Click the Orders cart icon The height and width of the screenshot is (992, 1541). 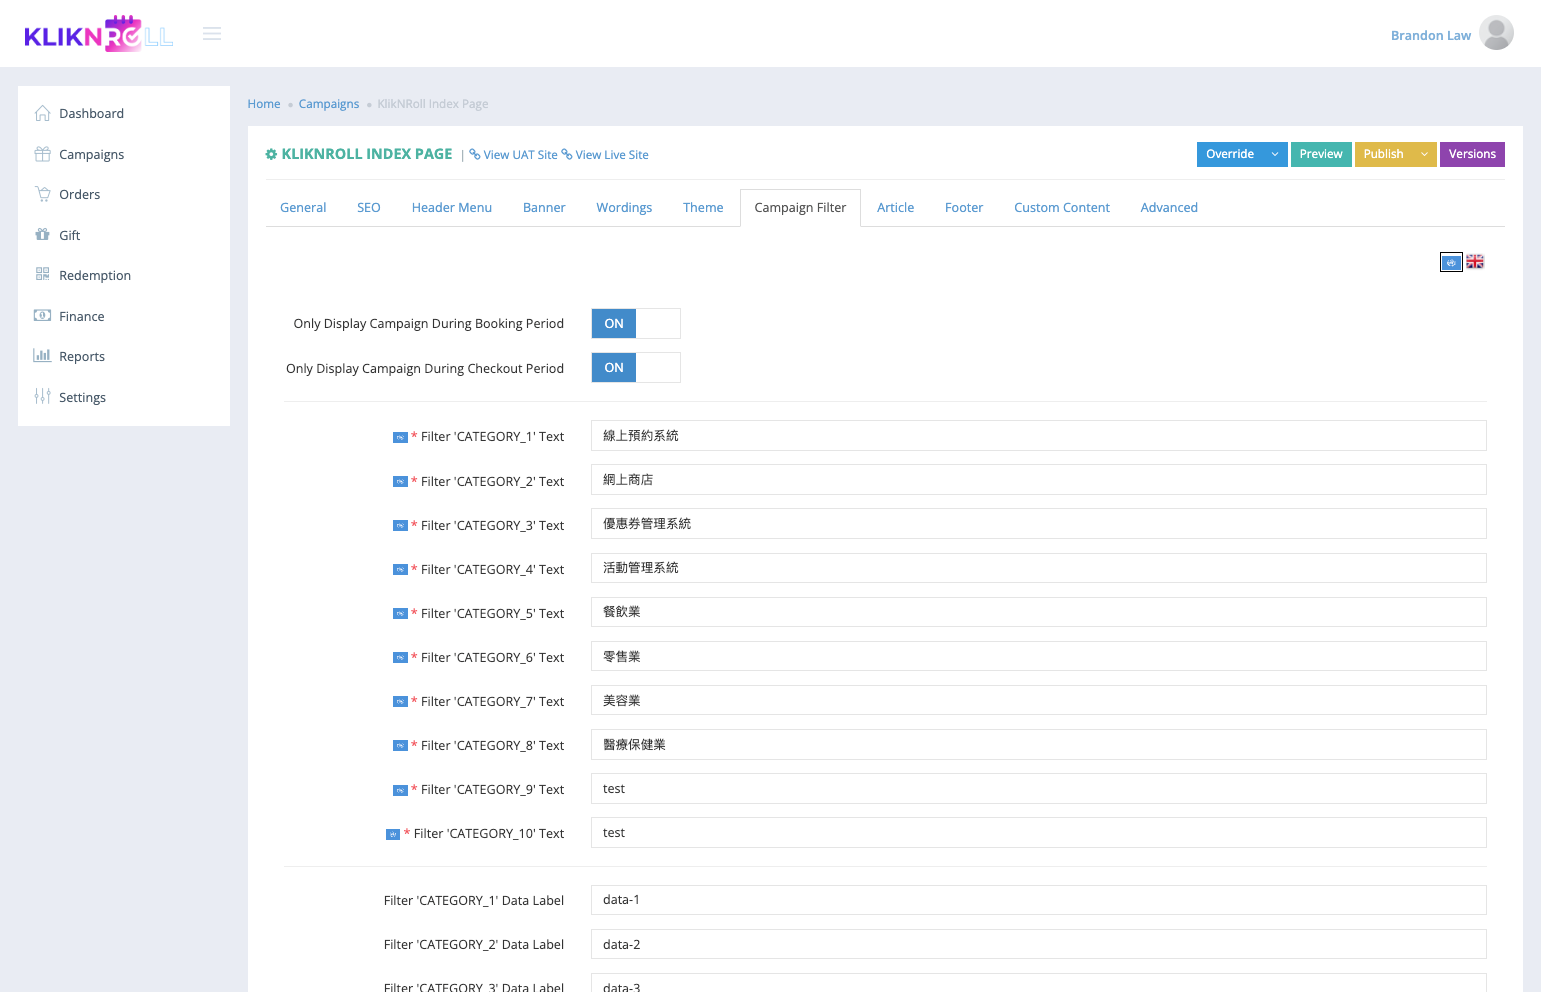(42, 194)
